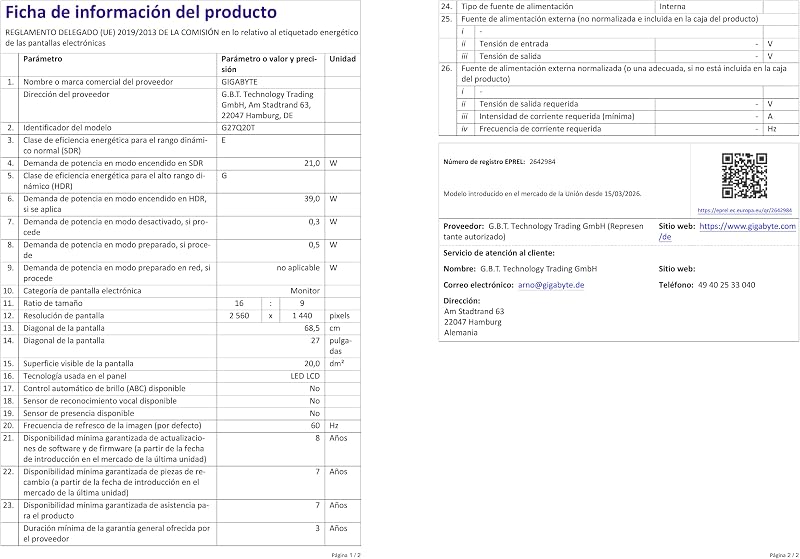The height and width of the screenshot is (559, 800).
Task: Select the EPREL registration number '2642984'
Action: 542,162
